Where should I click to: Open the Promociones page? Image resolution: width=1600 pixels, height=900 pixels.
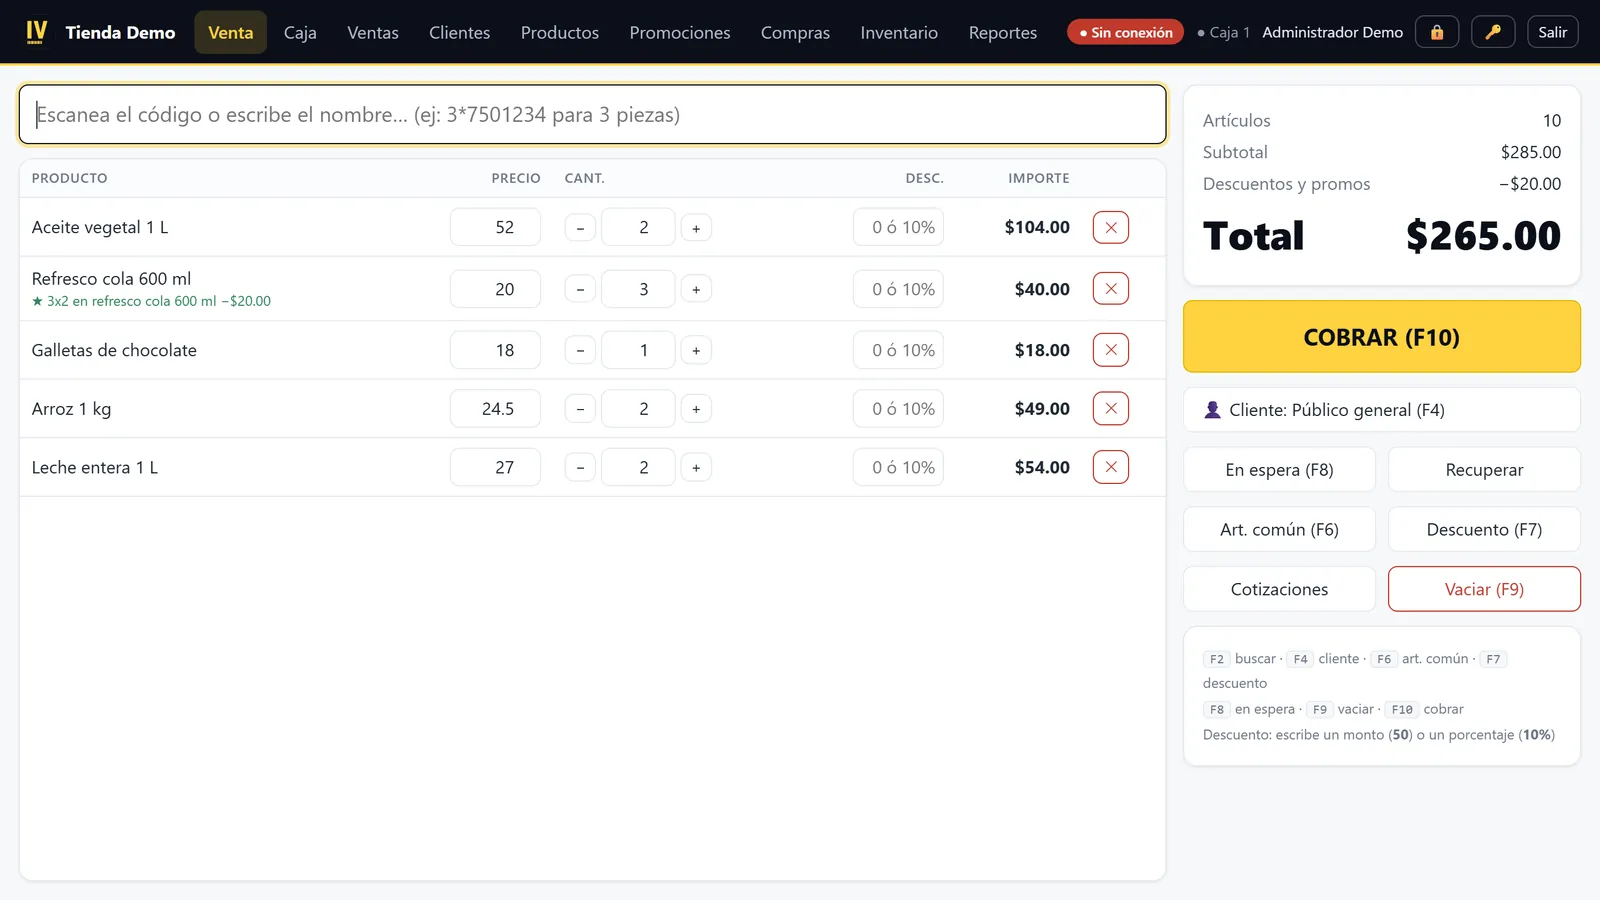tap(680, 32)
